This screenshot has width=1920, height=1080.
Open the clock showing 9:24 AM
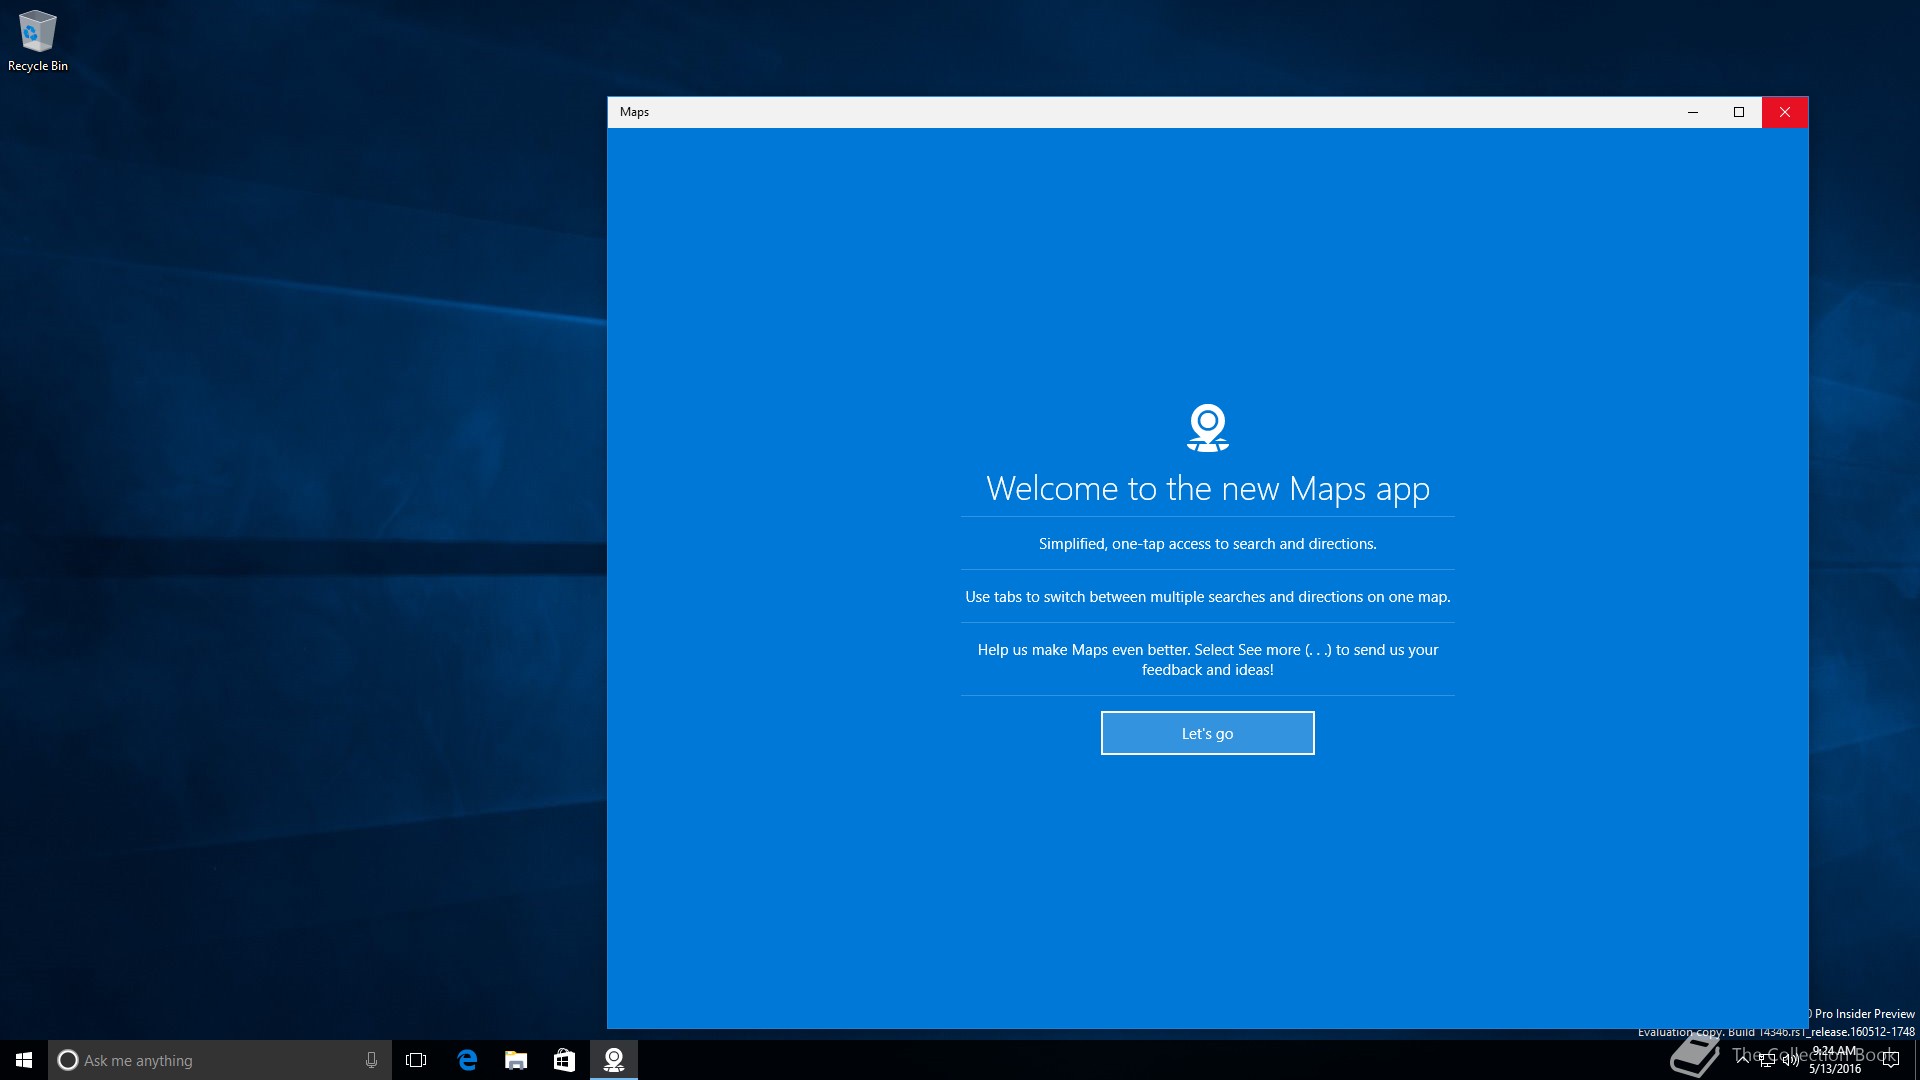click(x=1835, y=1060)
